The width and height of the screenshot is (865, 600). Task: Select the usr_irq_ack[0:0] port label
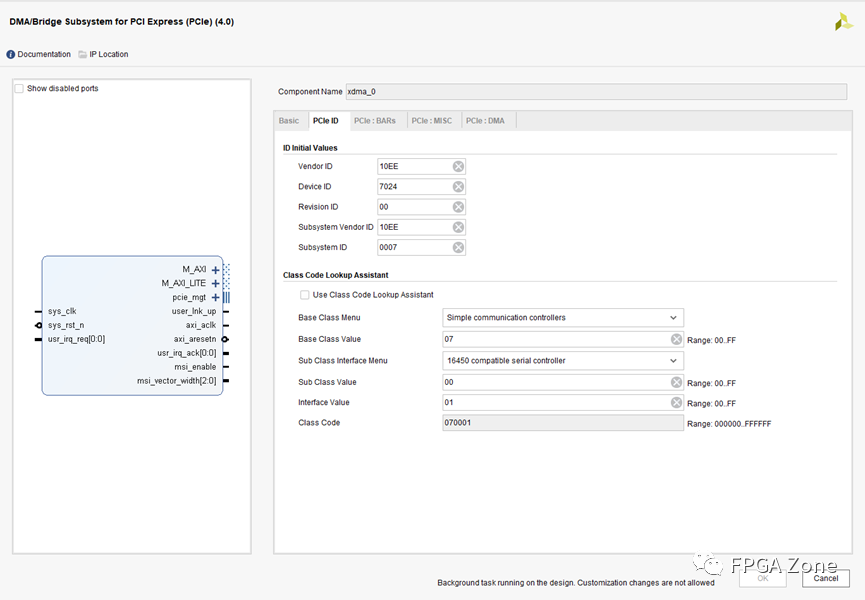(x=186, y=353)
